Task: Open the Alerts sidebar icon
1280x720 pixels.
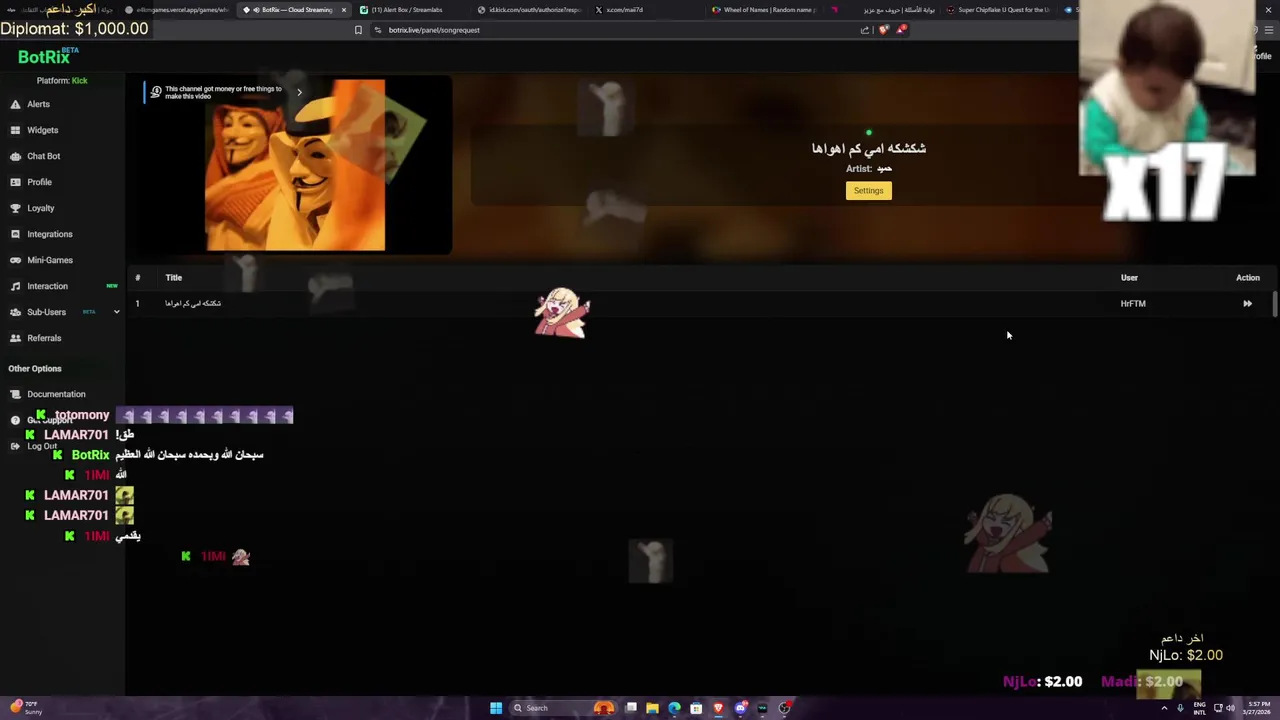Action: coord(15,104)
